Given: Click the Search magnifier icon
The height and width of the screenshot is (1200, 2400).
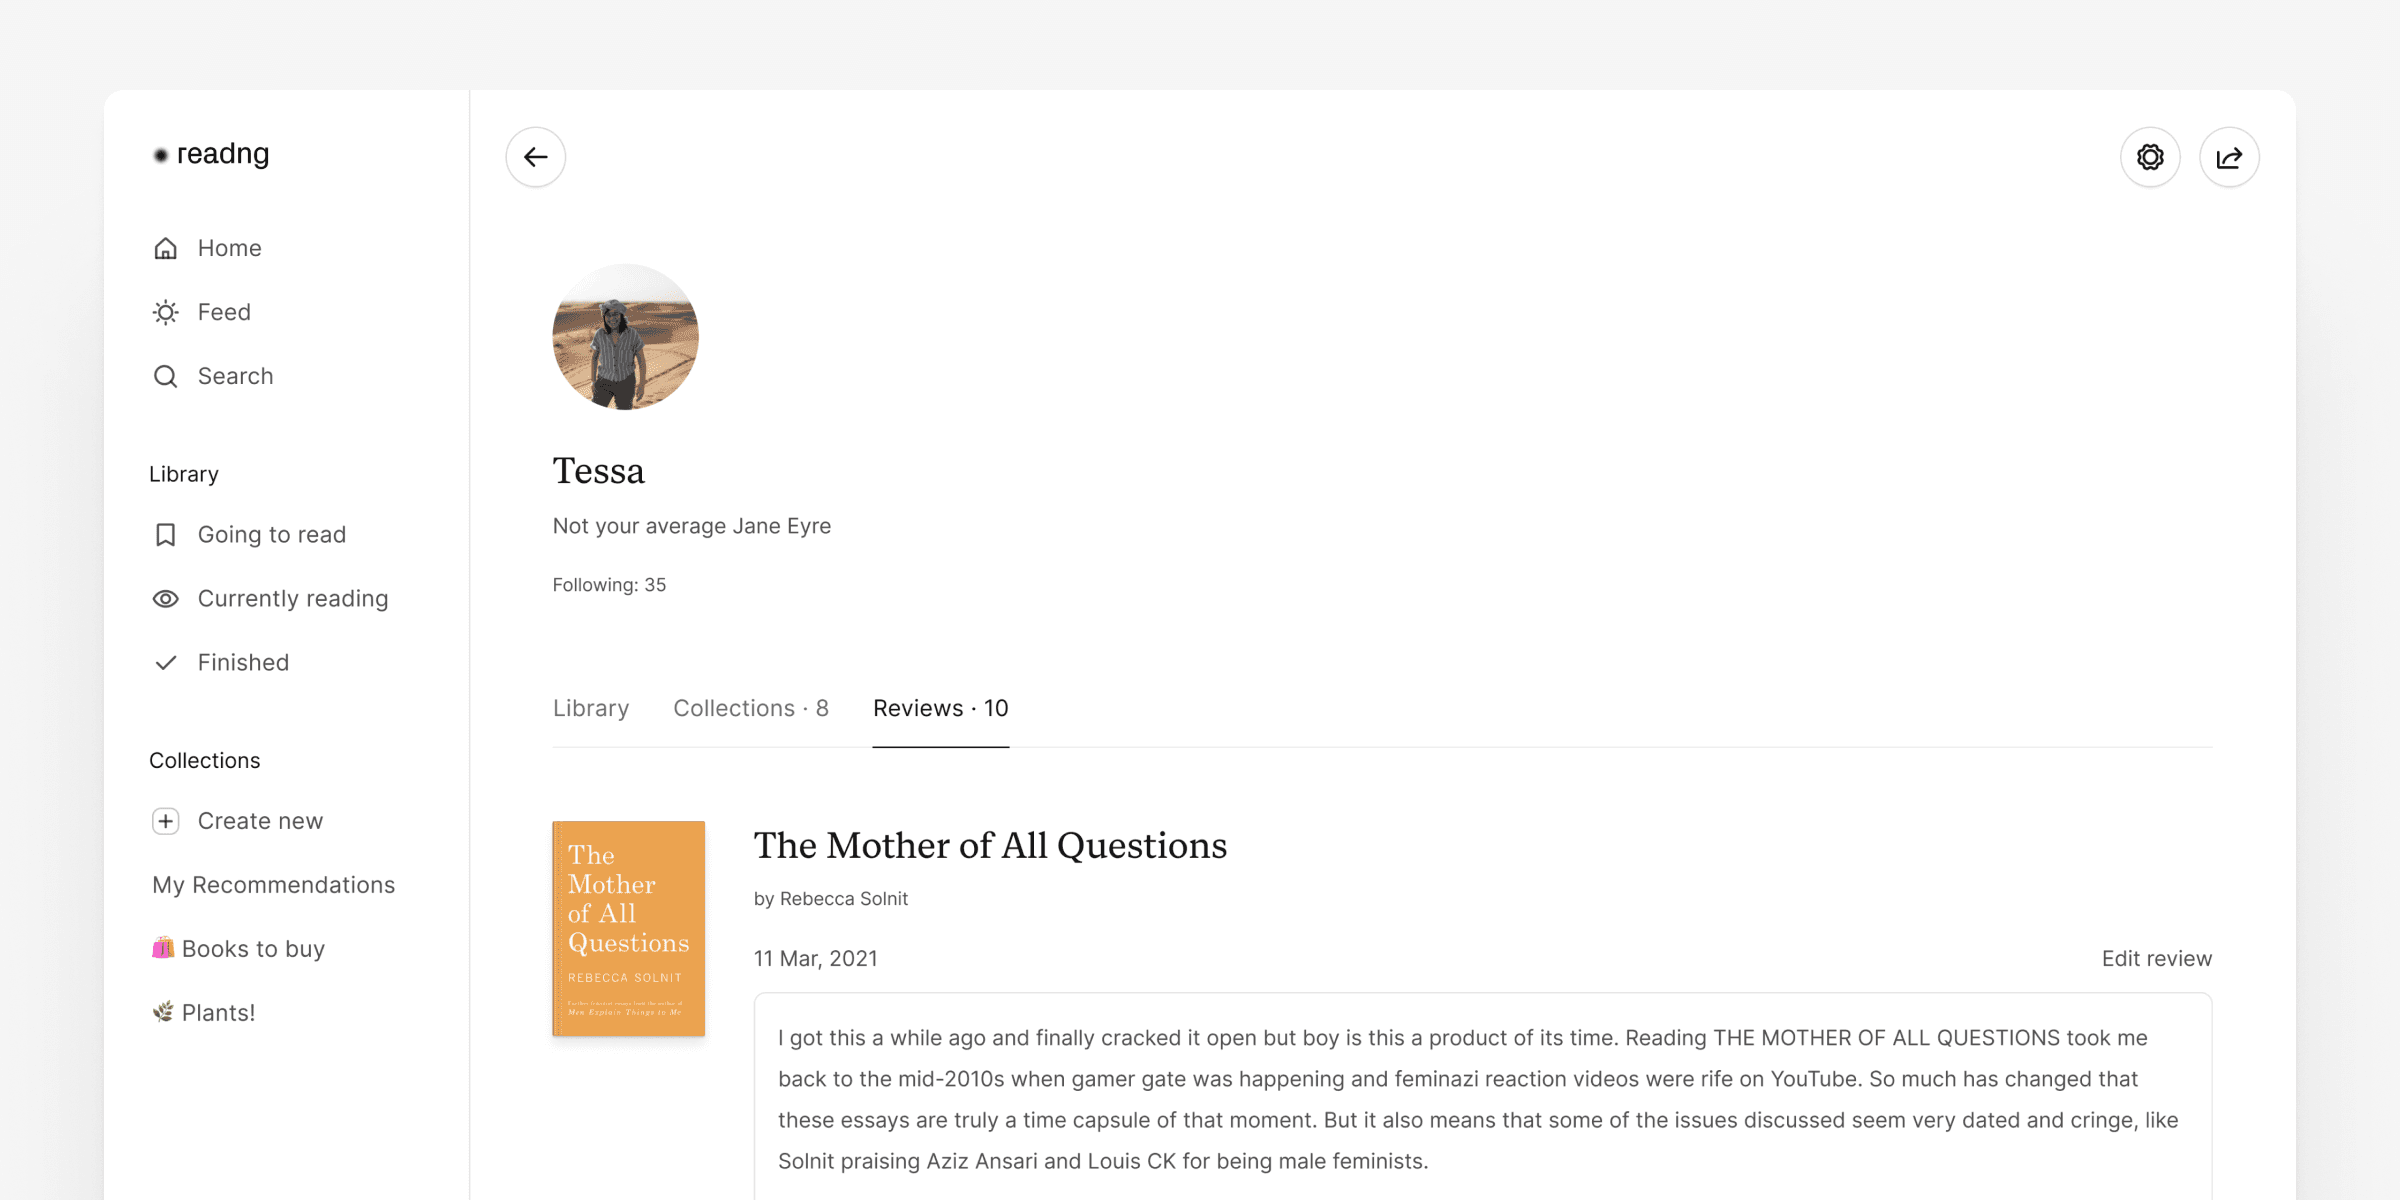Looking at the screenshot, I should pyautogui.click(x=166, y=376).
